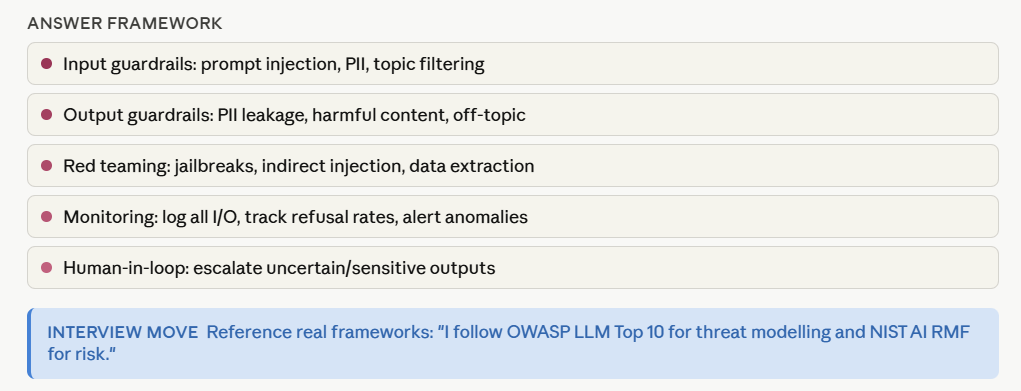Select the Output guardrails row
Image resolution: width=1021 pixels, height=391 pixels.
[x=512, y=115]
